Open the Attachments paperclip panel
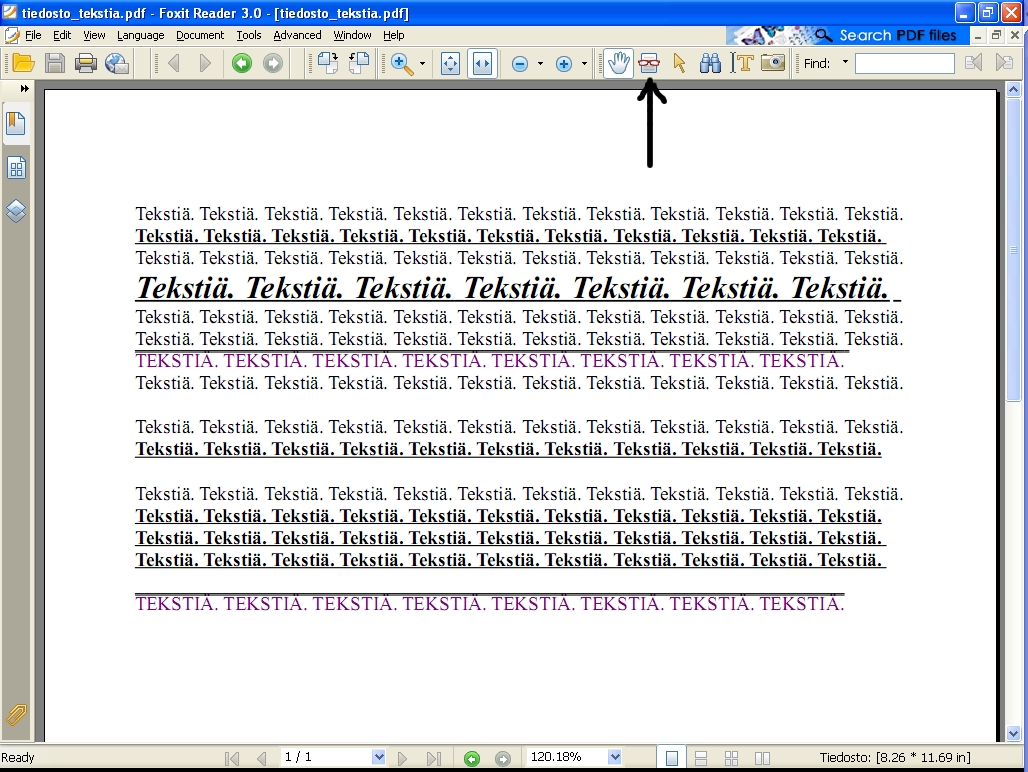 point(16,714)
